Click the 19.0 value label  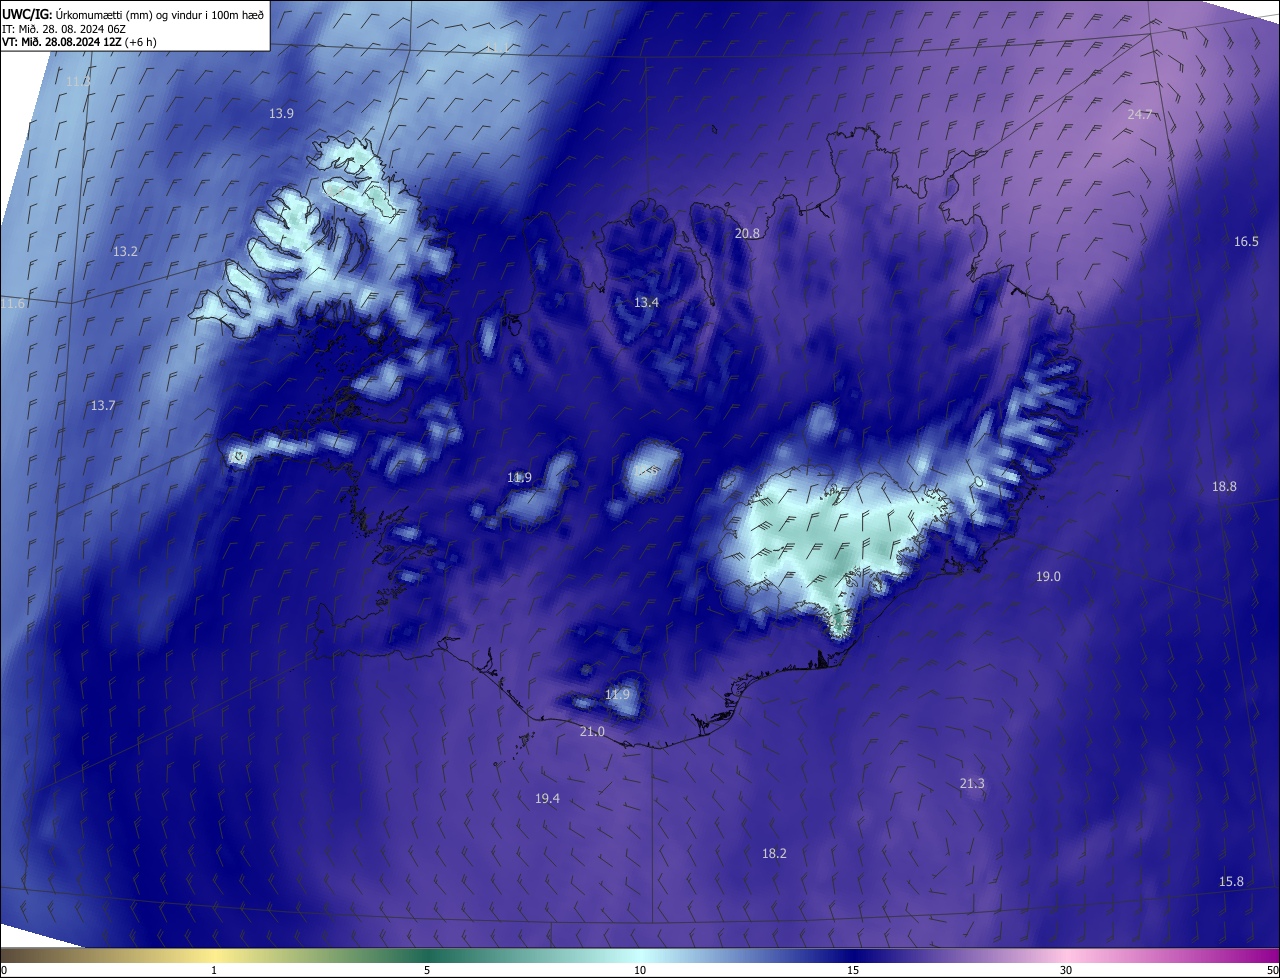point(1048,577)
